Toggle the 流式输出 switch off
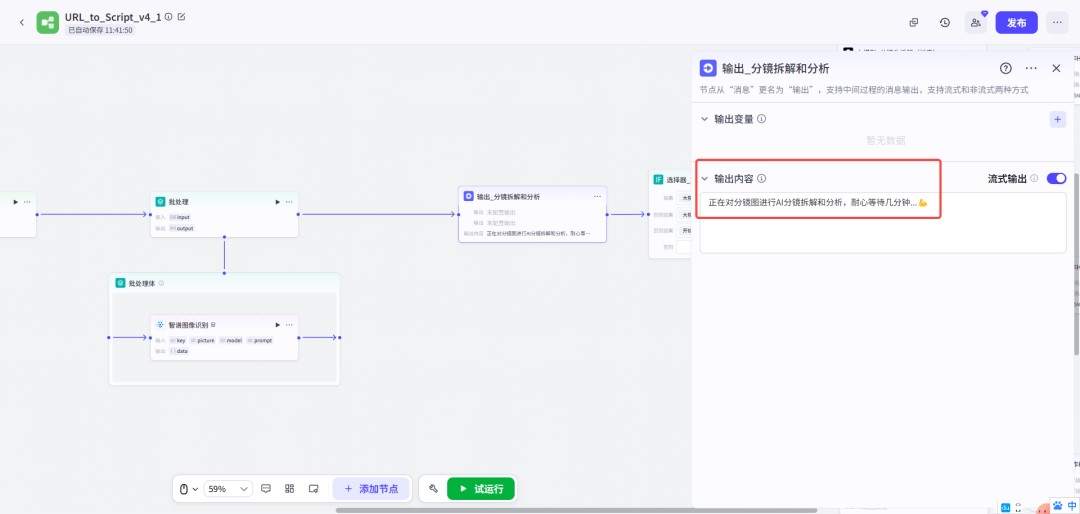This screenshot has height=514, width=1080. [1056, 178]
